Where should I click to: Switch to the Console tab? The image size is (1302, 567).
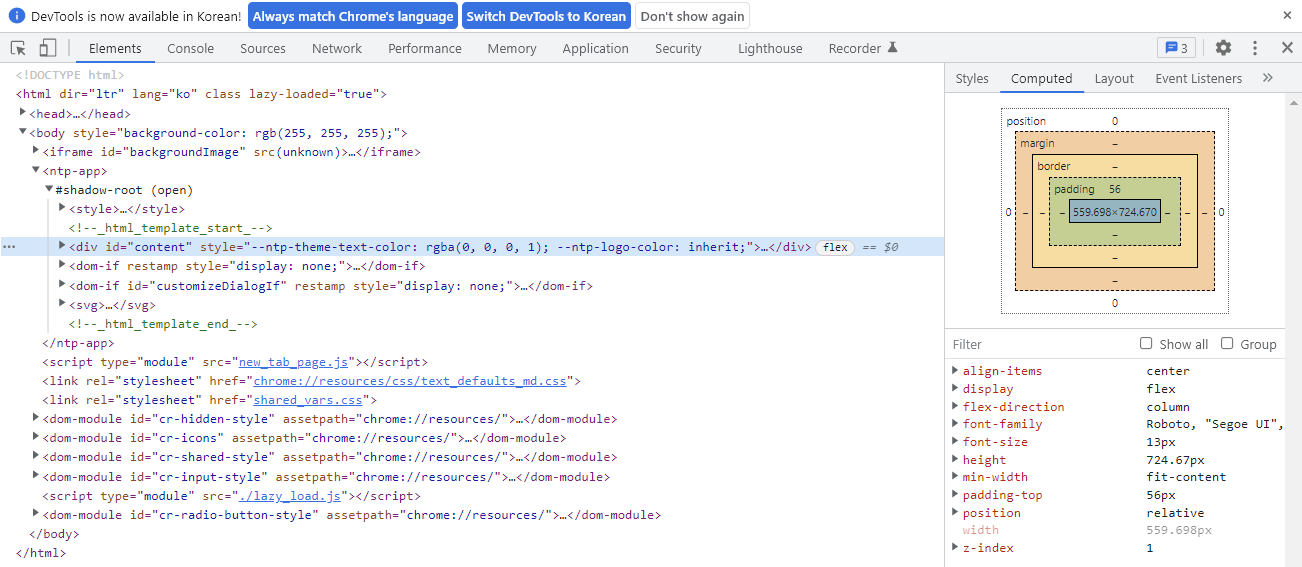pyautogui.click(x=190, y=48)
